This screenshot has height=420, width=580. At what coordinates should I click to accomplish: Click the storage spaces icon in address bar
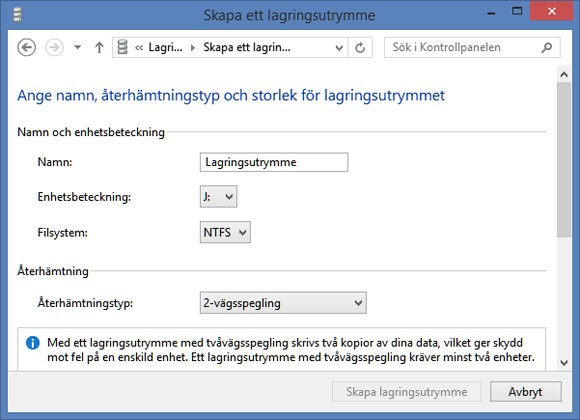point(122,47)
